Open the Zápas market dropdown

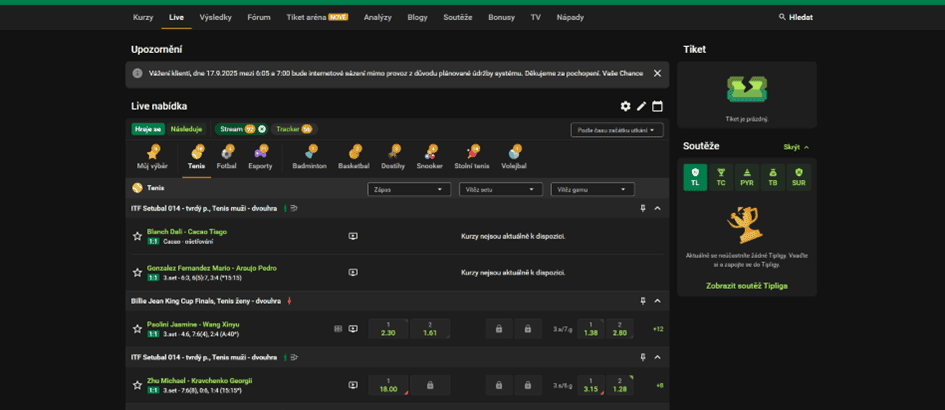[x=409, y=189]
